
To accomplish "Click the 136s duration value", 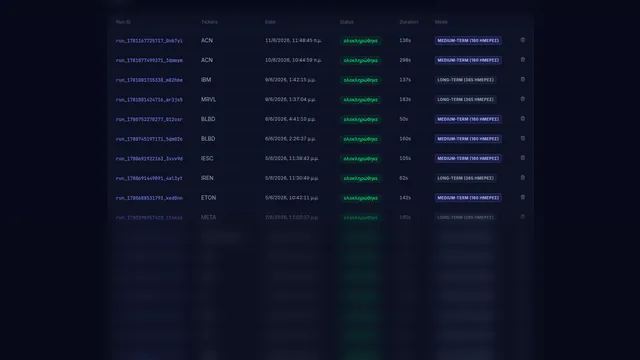I will (405, 40).
